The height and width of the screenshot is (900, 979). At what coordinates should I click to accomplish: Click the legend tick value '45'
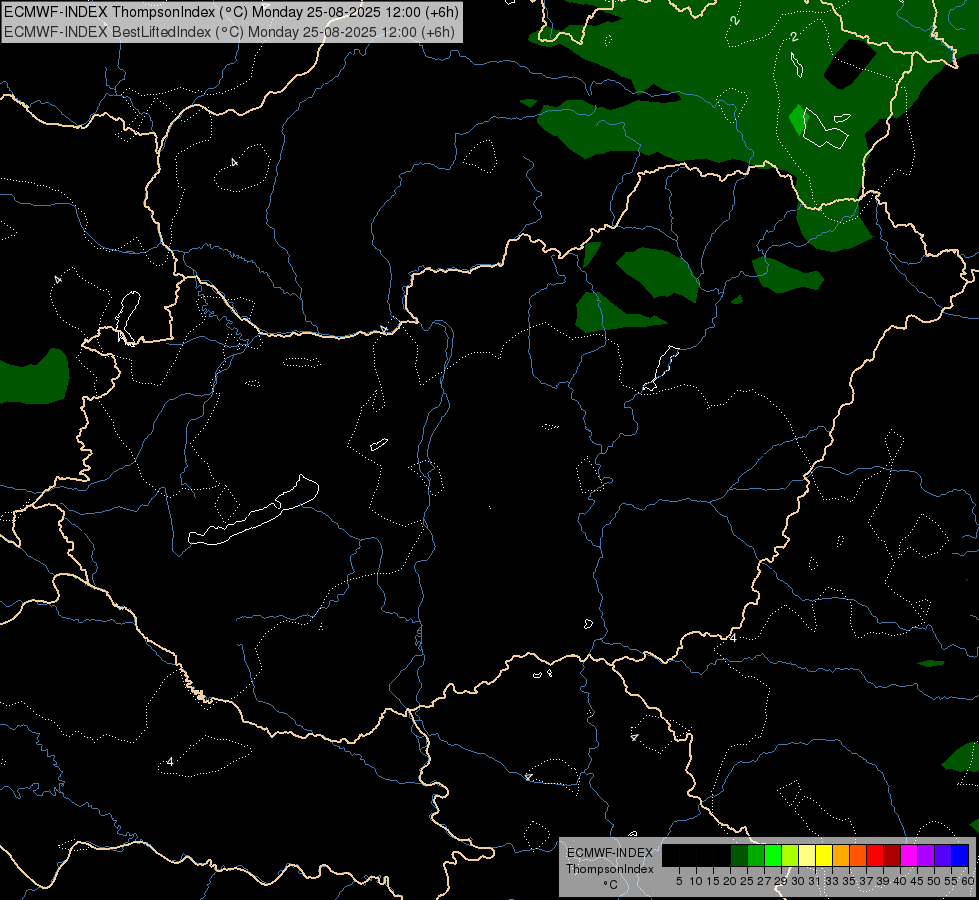click(917, 881)
